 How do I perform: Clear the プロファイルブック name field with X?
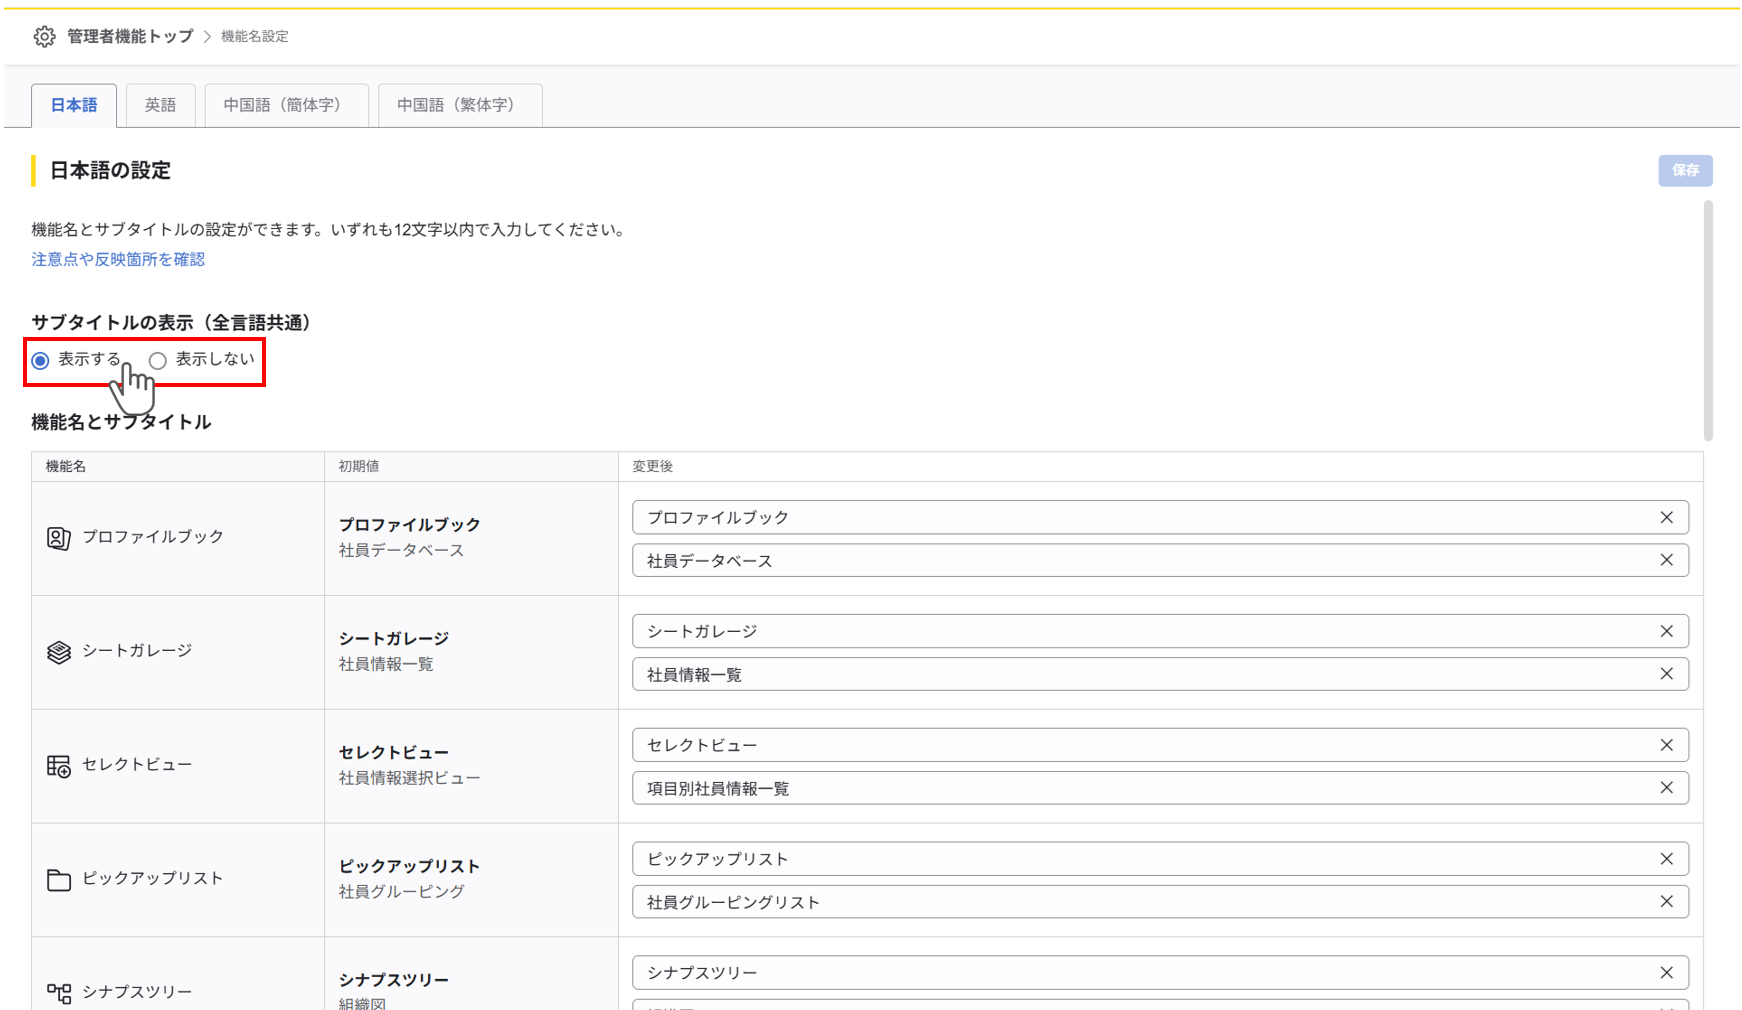click(1666, 517)
